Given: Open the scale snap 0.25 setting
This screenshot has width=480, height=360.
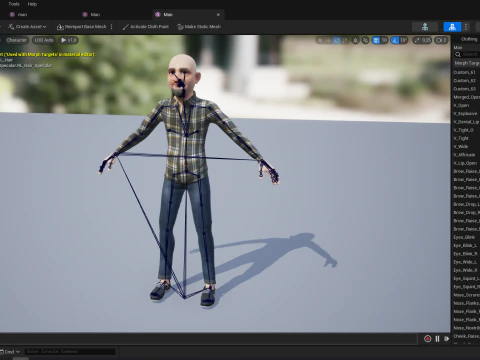Looking at the screenshot, I should 422,40.
